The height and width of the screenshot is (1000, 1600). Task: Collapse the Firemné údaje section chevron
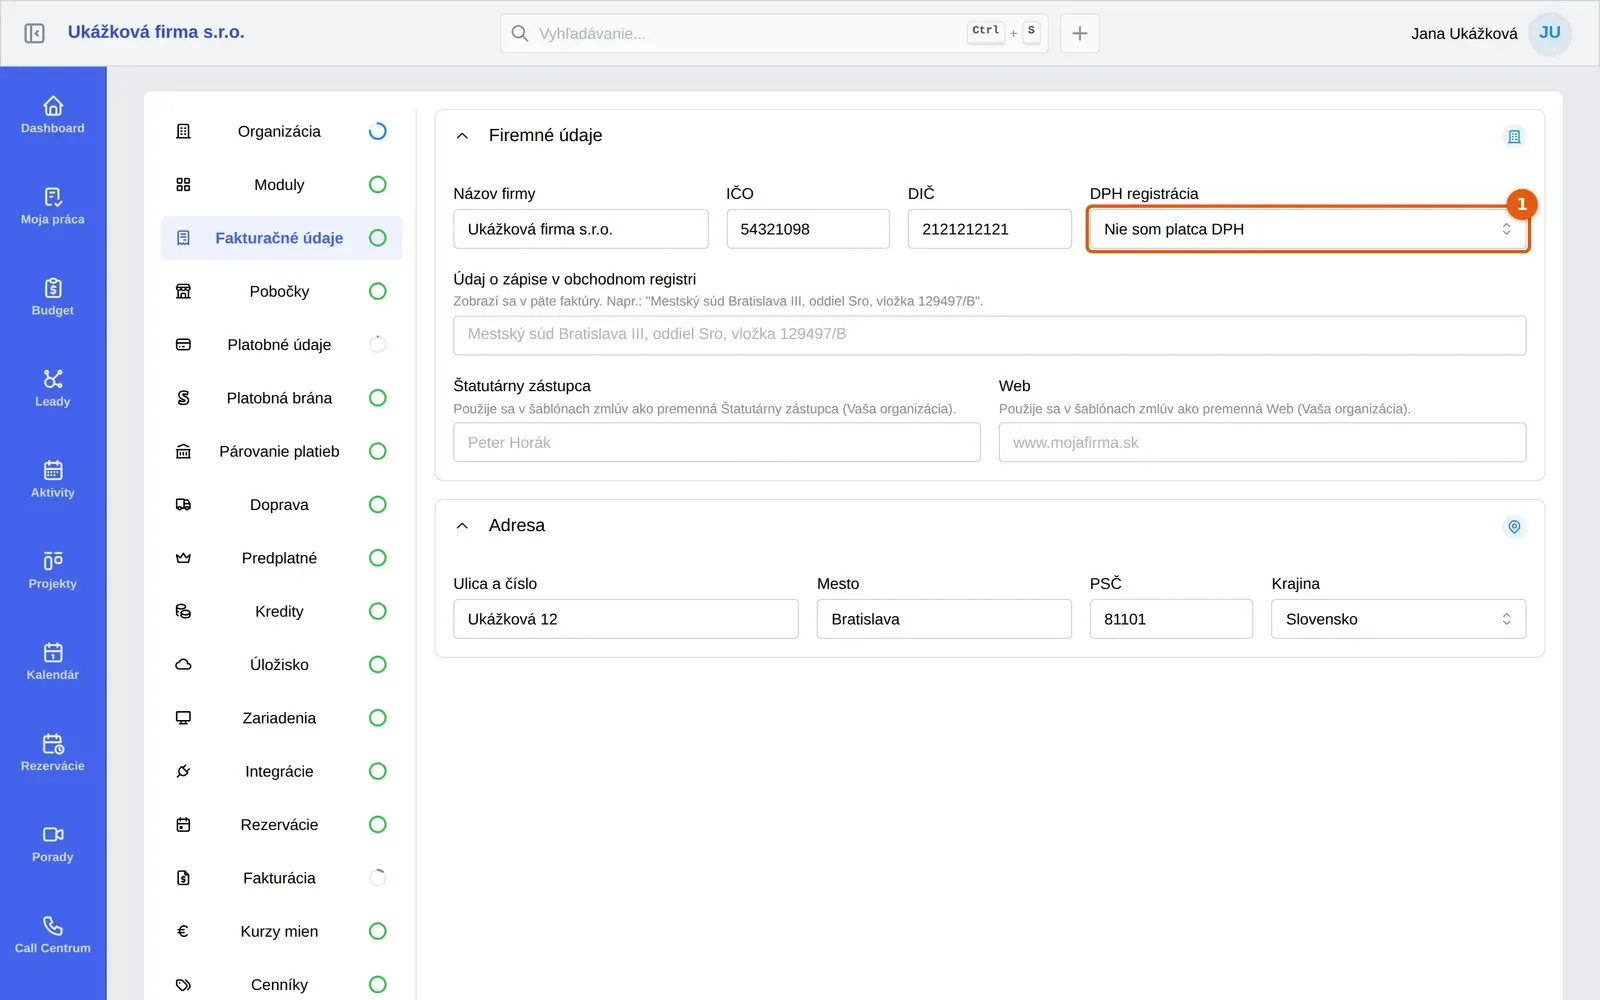[x=462, y=136]
